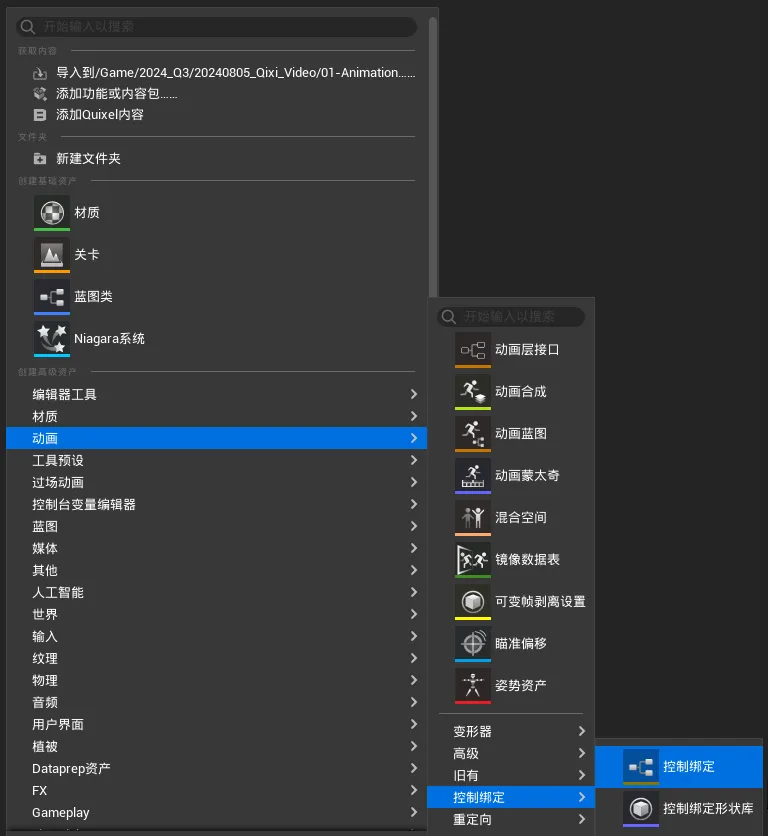Screen dimensions: 768x836
Task: Click 新建文件夹 to create a folder
Action: point(88,158)
